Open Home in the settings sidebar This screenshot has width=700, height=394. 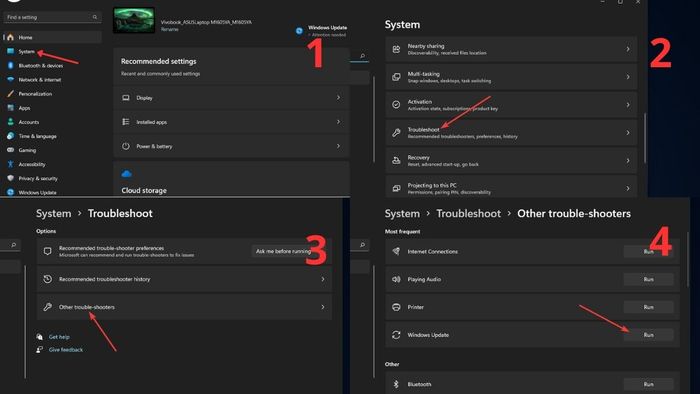53,37
